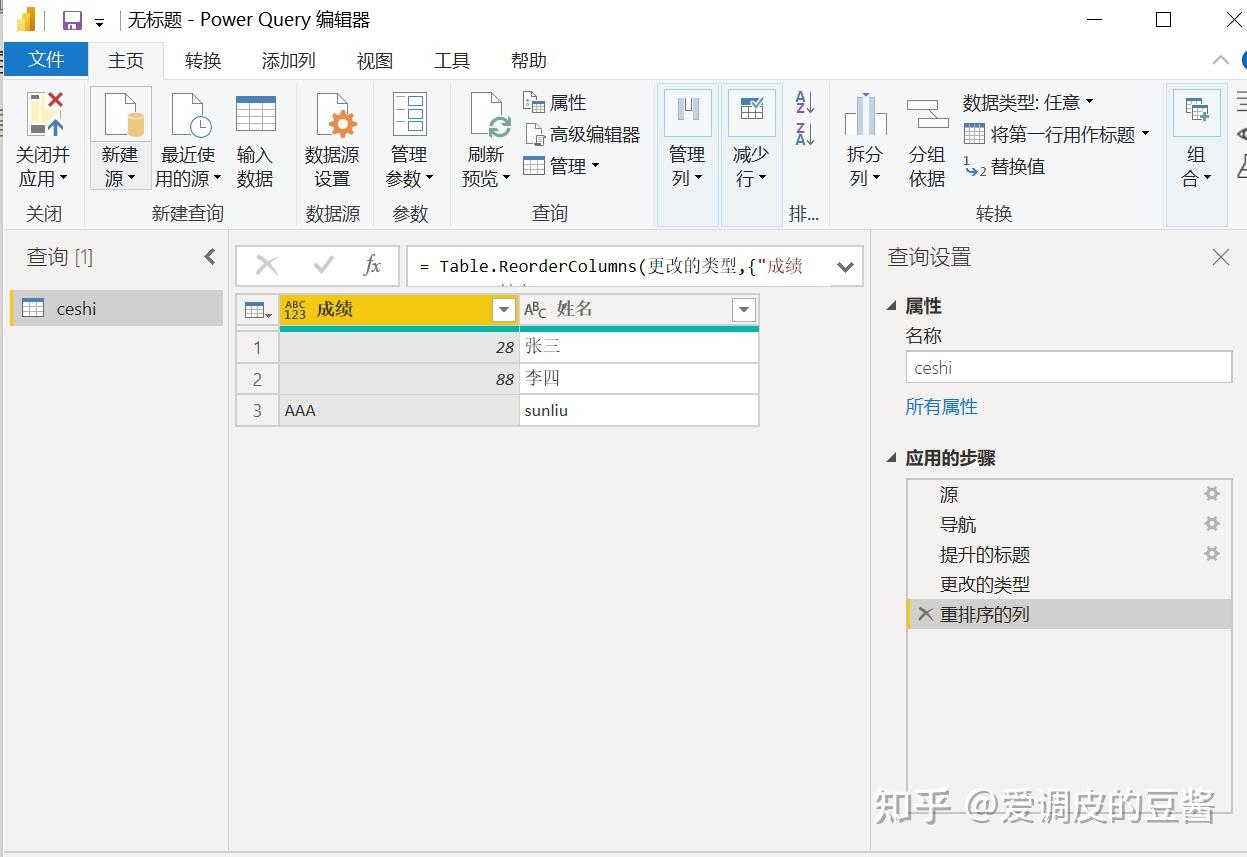The width and height of the screenshot is (1247, 857).
Task: Open the filter dropdown on 姓名 column
Action: (743, 310)
